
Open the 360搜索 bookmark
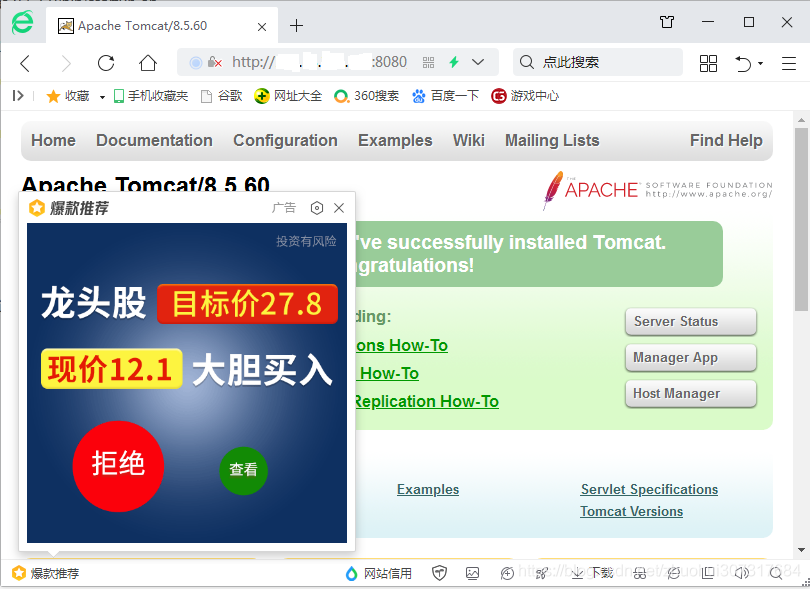point(366,96)
